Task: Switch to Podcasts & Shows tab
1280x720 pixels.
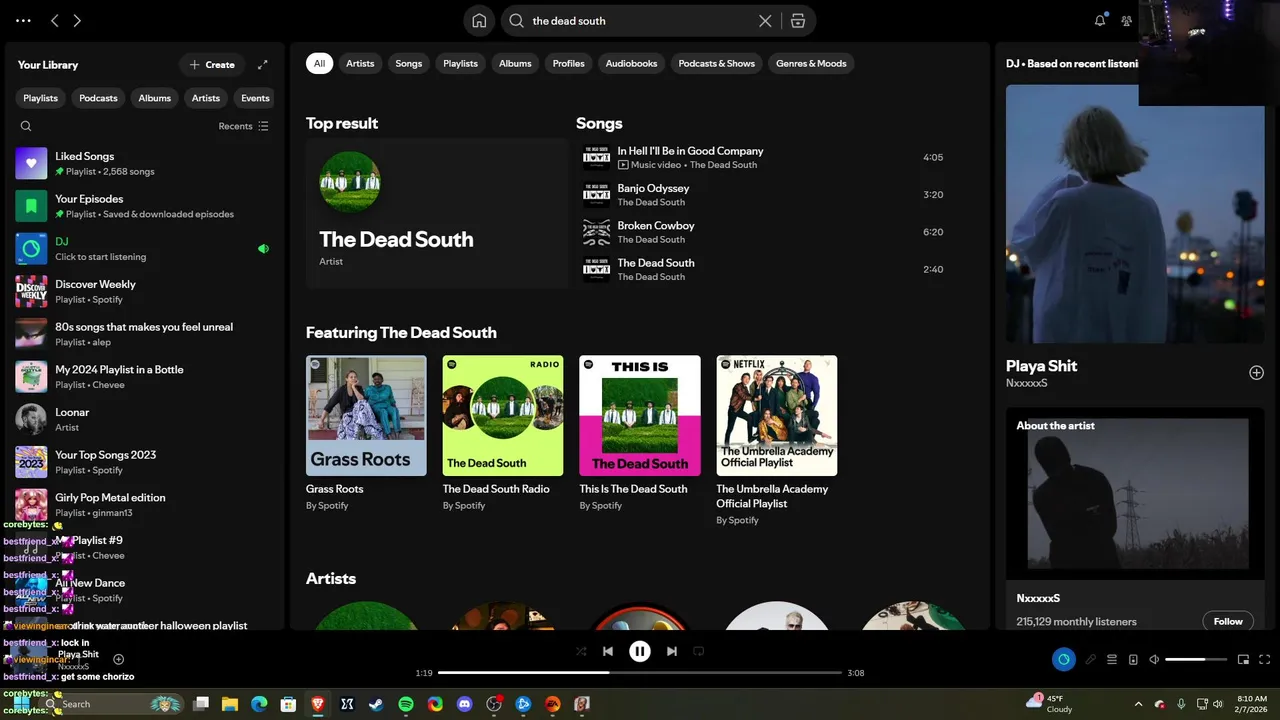Action: 717,63
